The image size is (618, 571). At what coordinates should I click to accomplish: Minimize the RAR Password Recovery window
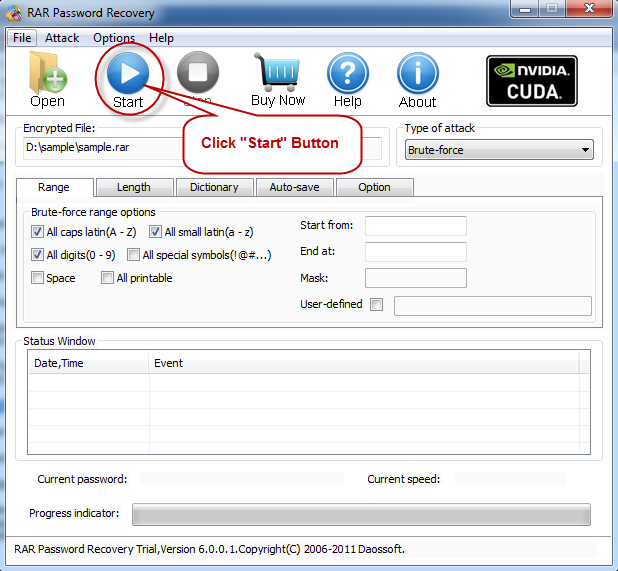[x=525, y=8]
